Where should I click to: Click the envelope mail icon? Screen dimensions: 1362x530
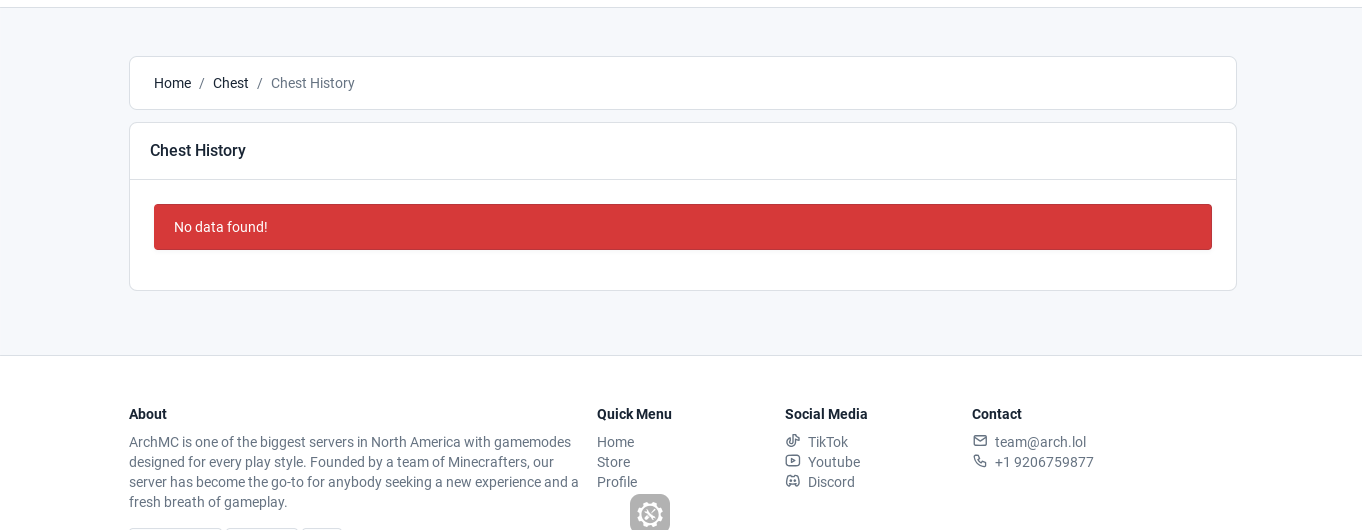[979, 441]
